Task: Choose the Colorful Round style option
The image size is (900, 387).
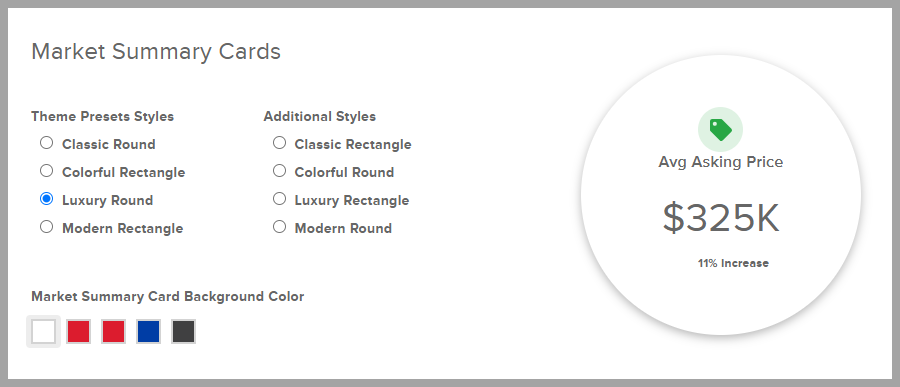Action: pos(279,171)
